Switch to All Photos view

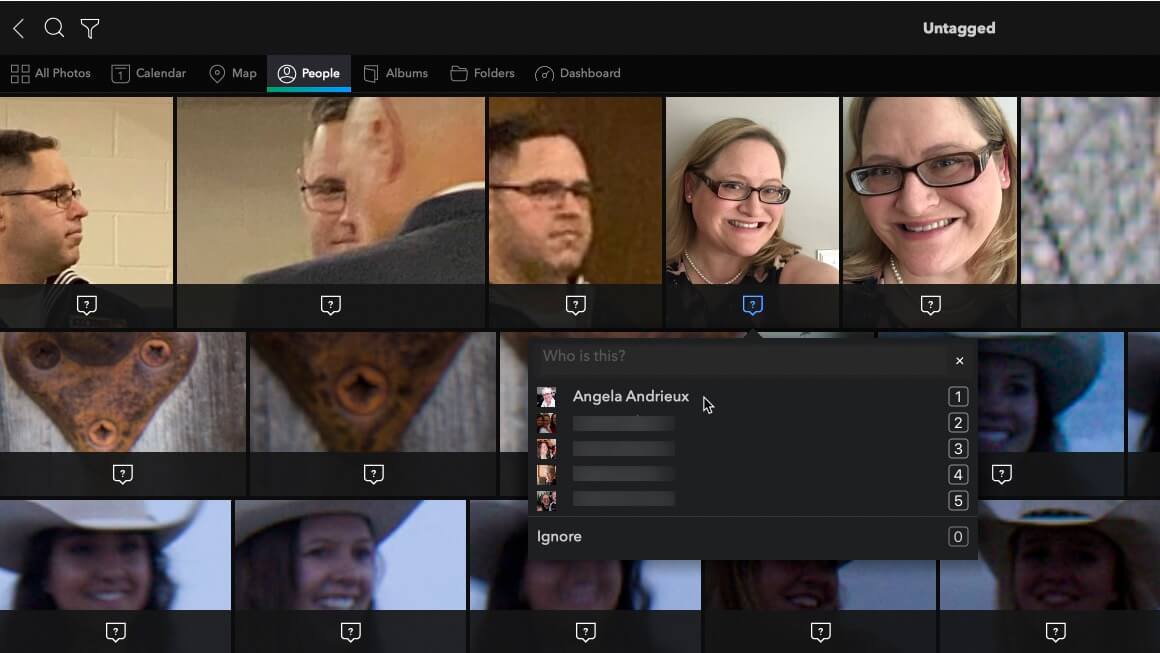pos(50,73)
